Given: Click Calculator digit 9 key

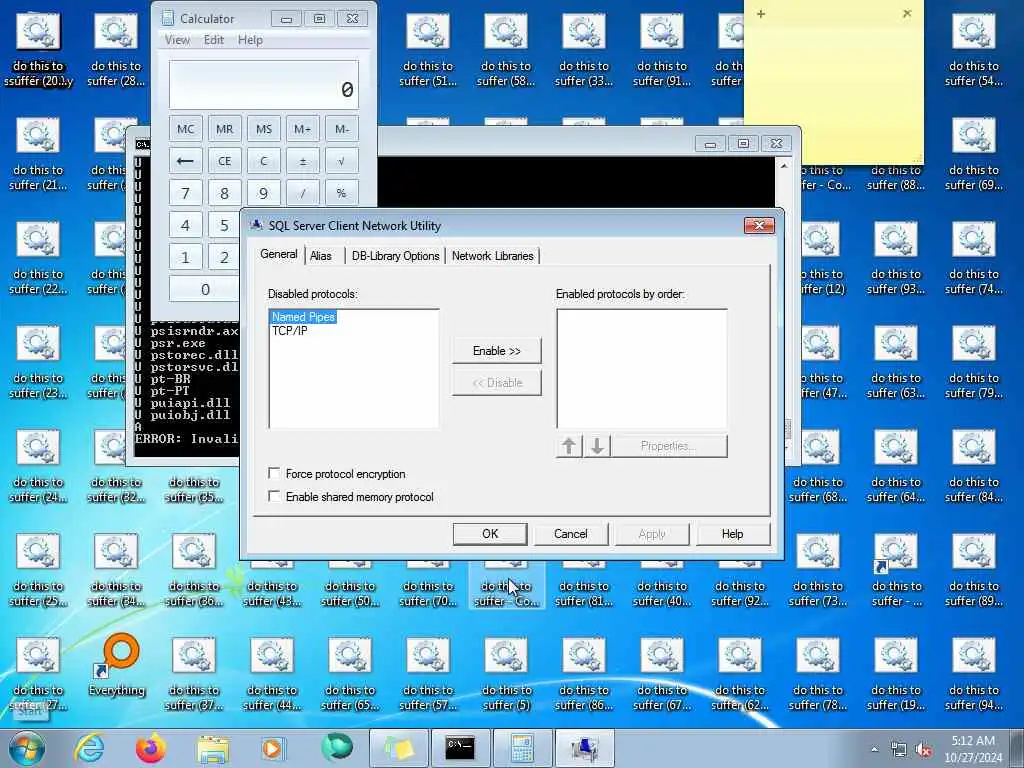Looking at the screenshot, I should 264,193.
